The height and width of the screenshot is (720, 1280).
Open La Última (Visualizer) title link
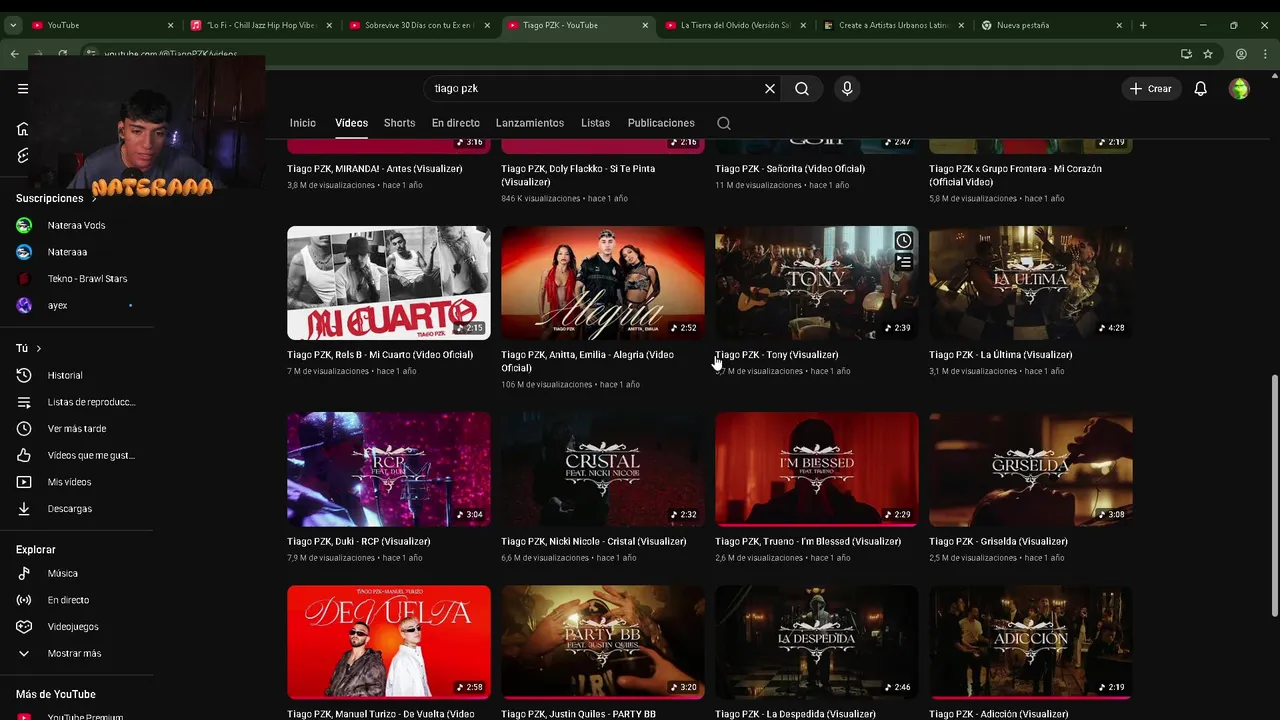1000,355
